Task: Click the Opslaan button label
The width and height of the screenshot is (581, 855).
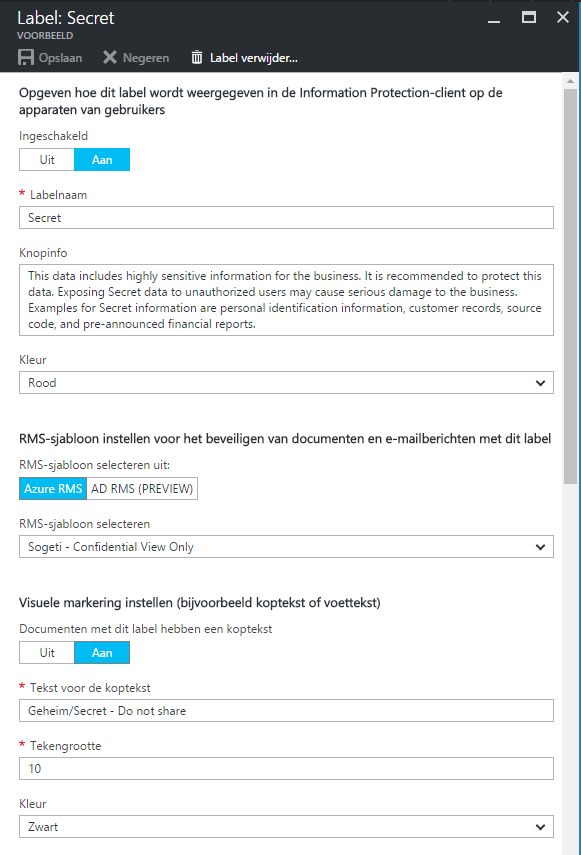Action: [60, 58]
